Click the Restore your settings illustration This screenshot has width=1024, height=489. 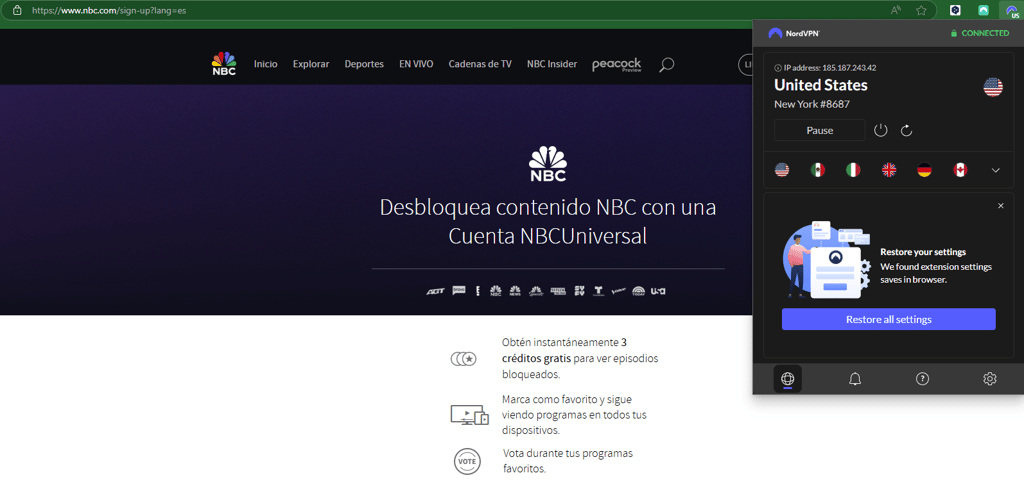point(826,260)
